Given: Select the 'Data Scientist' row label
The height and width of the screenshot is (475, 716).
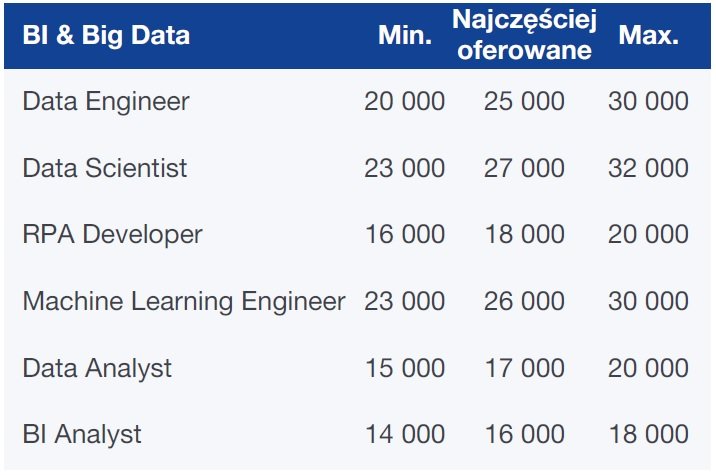Looking at the screenshot, I should click(x=105, y=168).
